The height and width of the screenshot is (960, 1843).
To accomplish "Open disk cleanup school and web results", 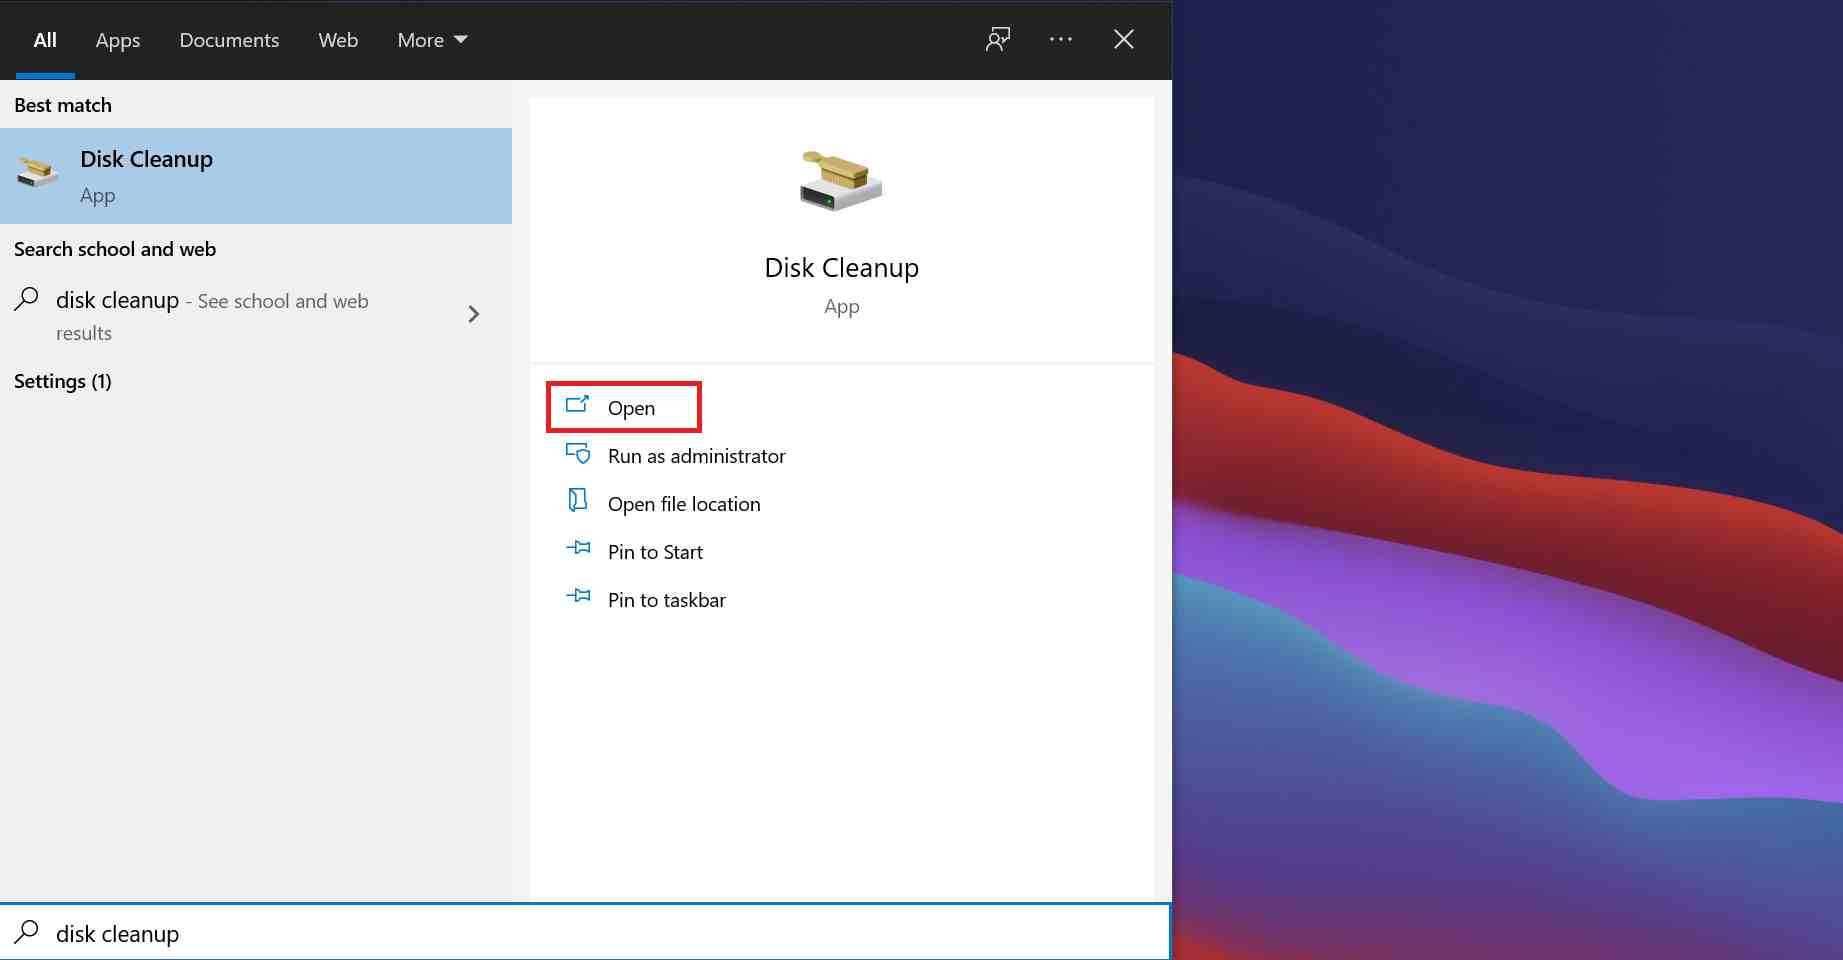I will [256, 315].
